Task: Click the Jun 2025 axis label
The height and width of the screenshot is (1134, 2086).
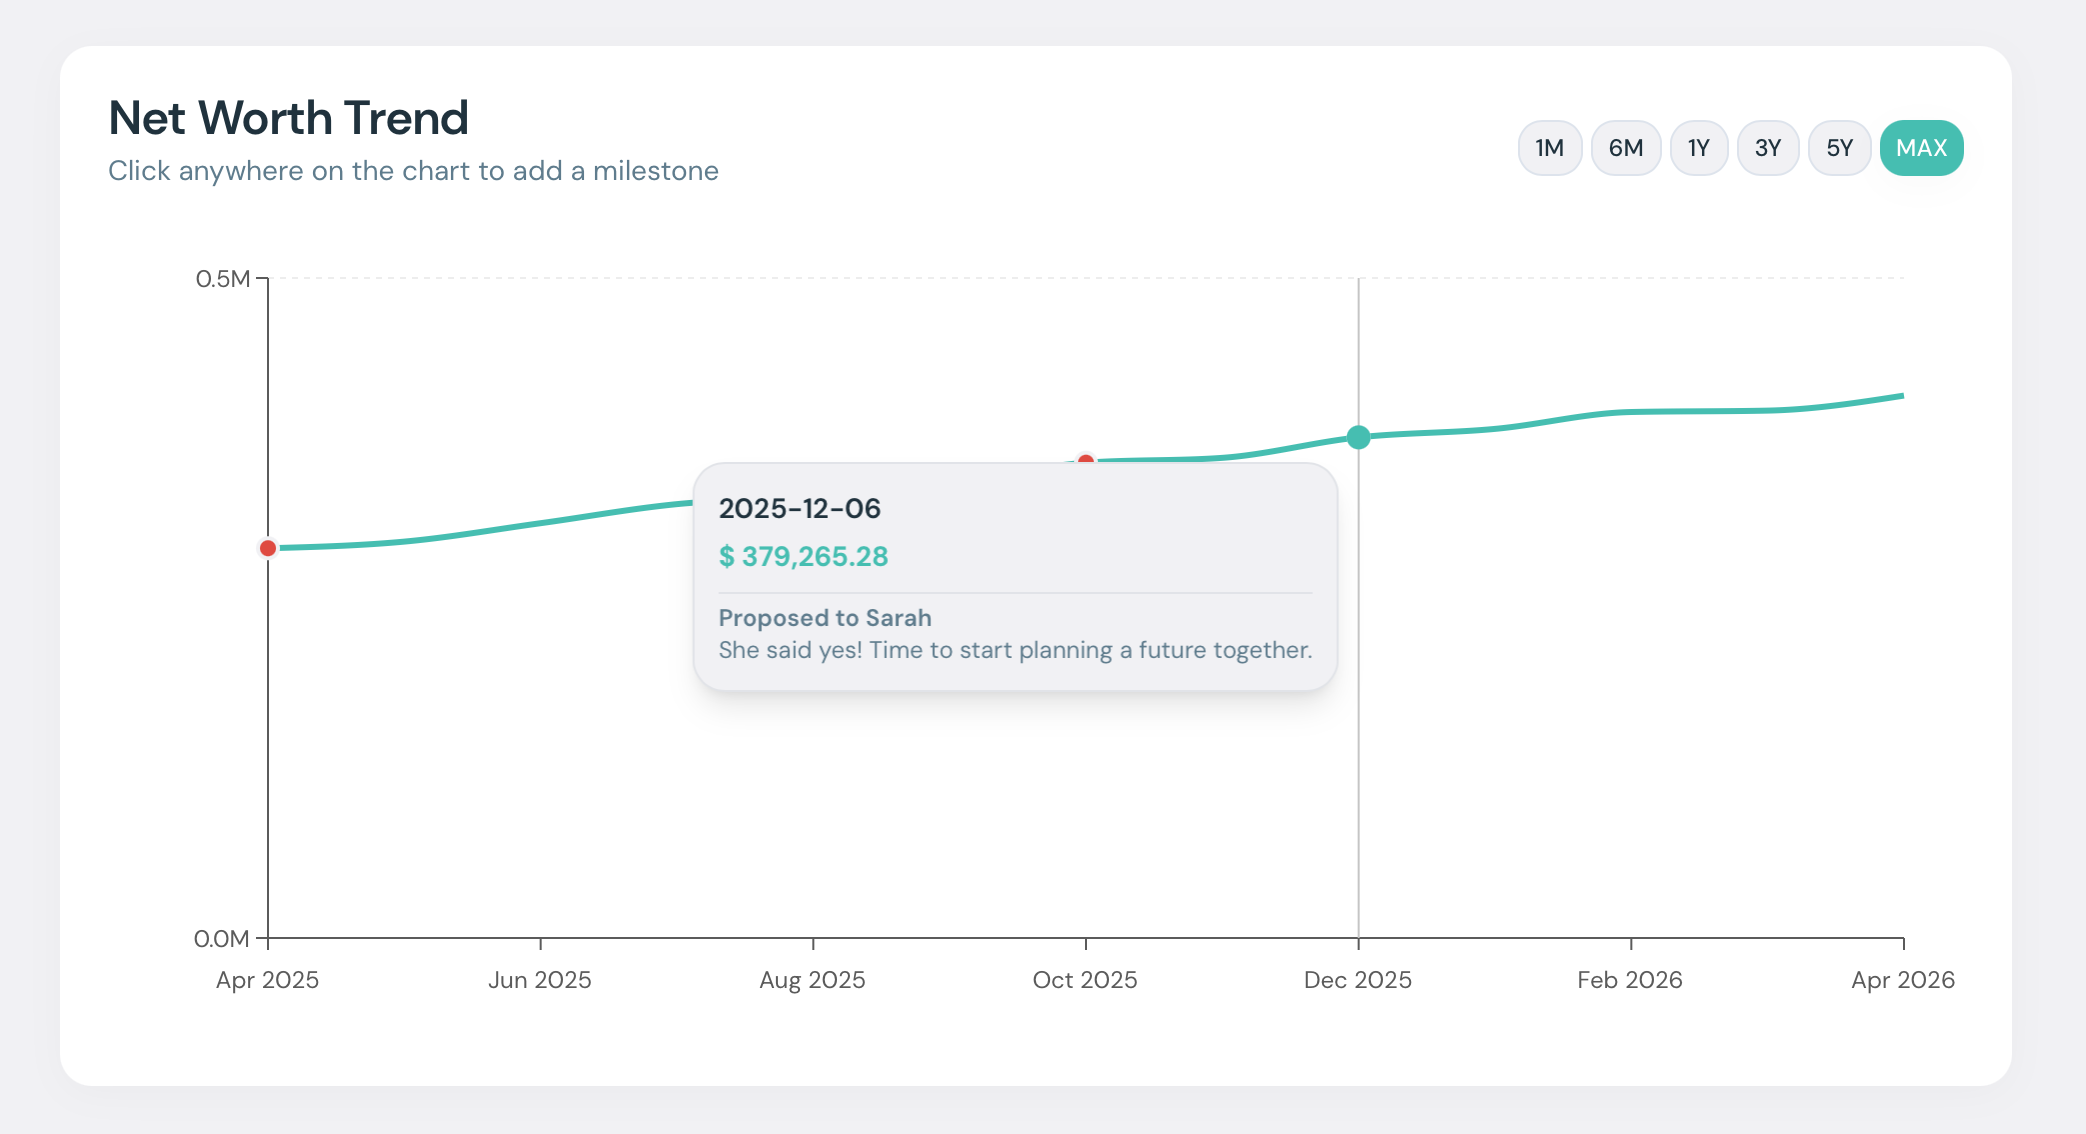Action: (x=539, y=980)
